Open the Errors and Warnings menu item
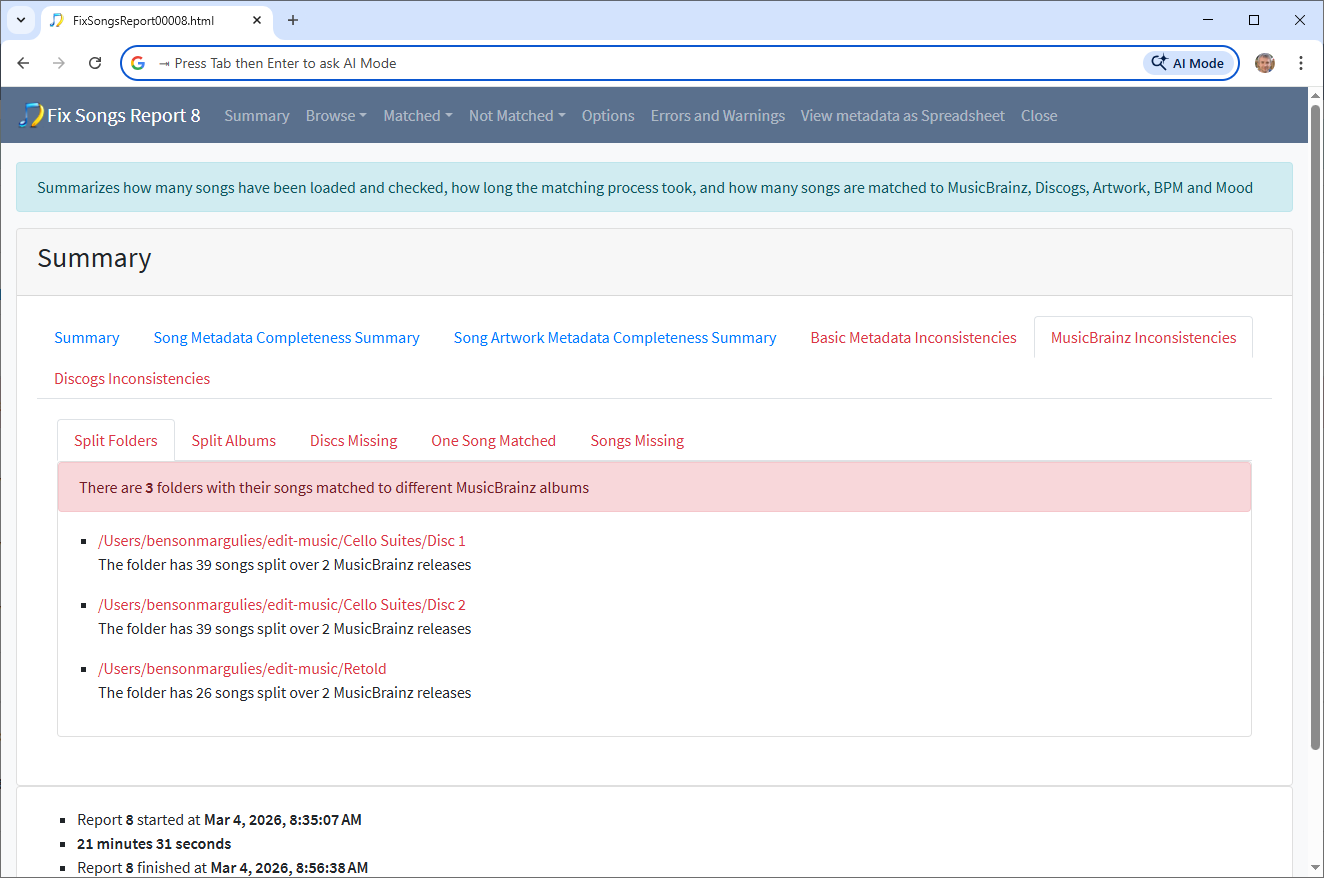 [x=717, y=116]
